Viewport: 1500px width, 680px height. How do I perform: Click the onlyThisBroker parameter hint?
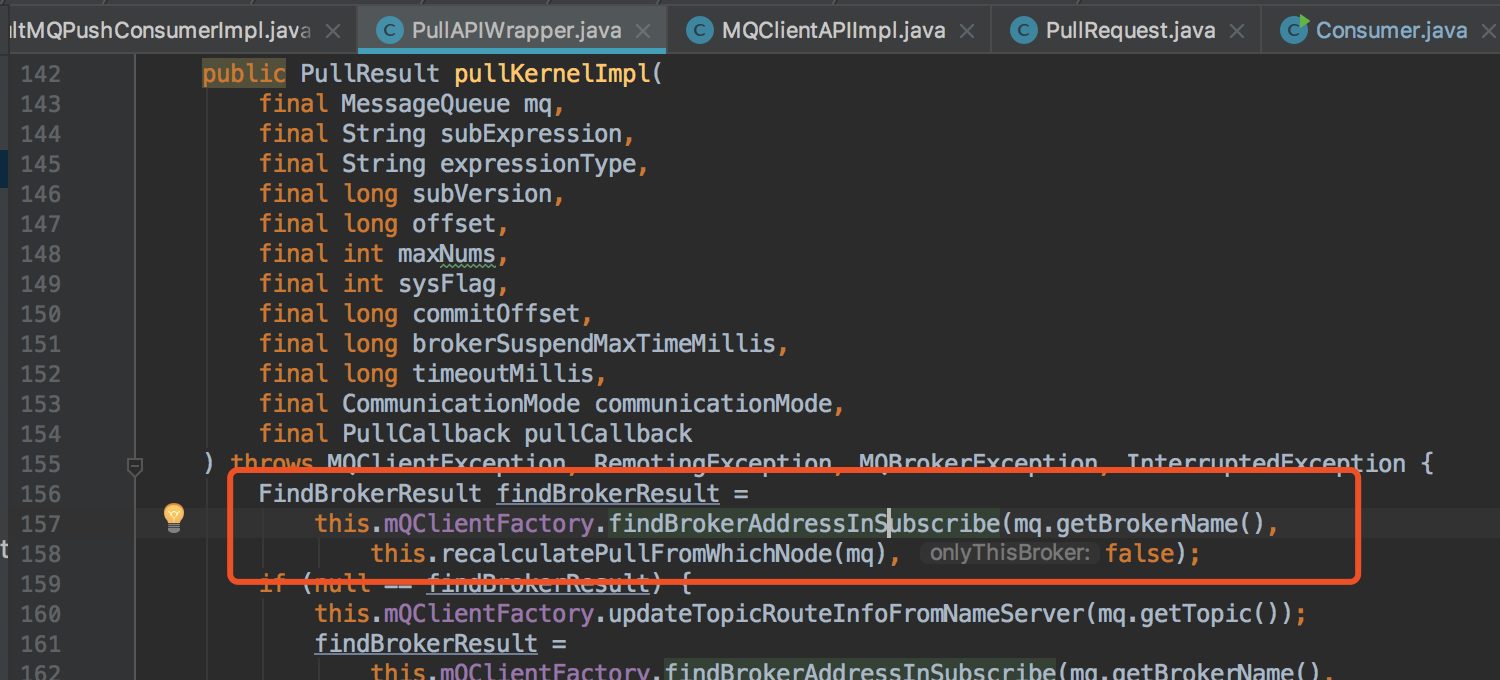coord(1009,553)
